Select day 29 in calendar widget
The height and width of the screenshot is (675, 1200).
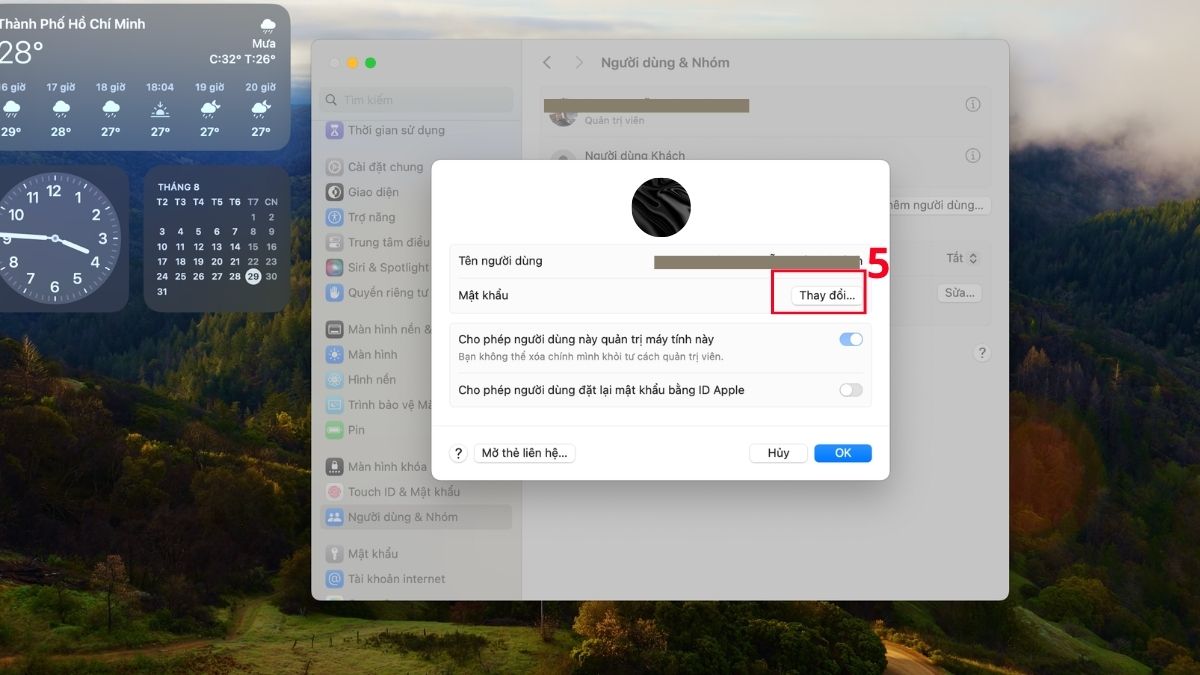tap(253, 276)
